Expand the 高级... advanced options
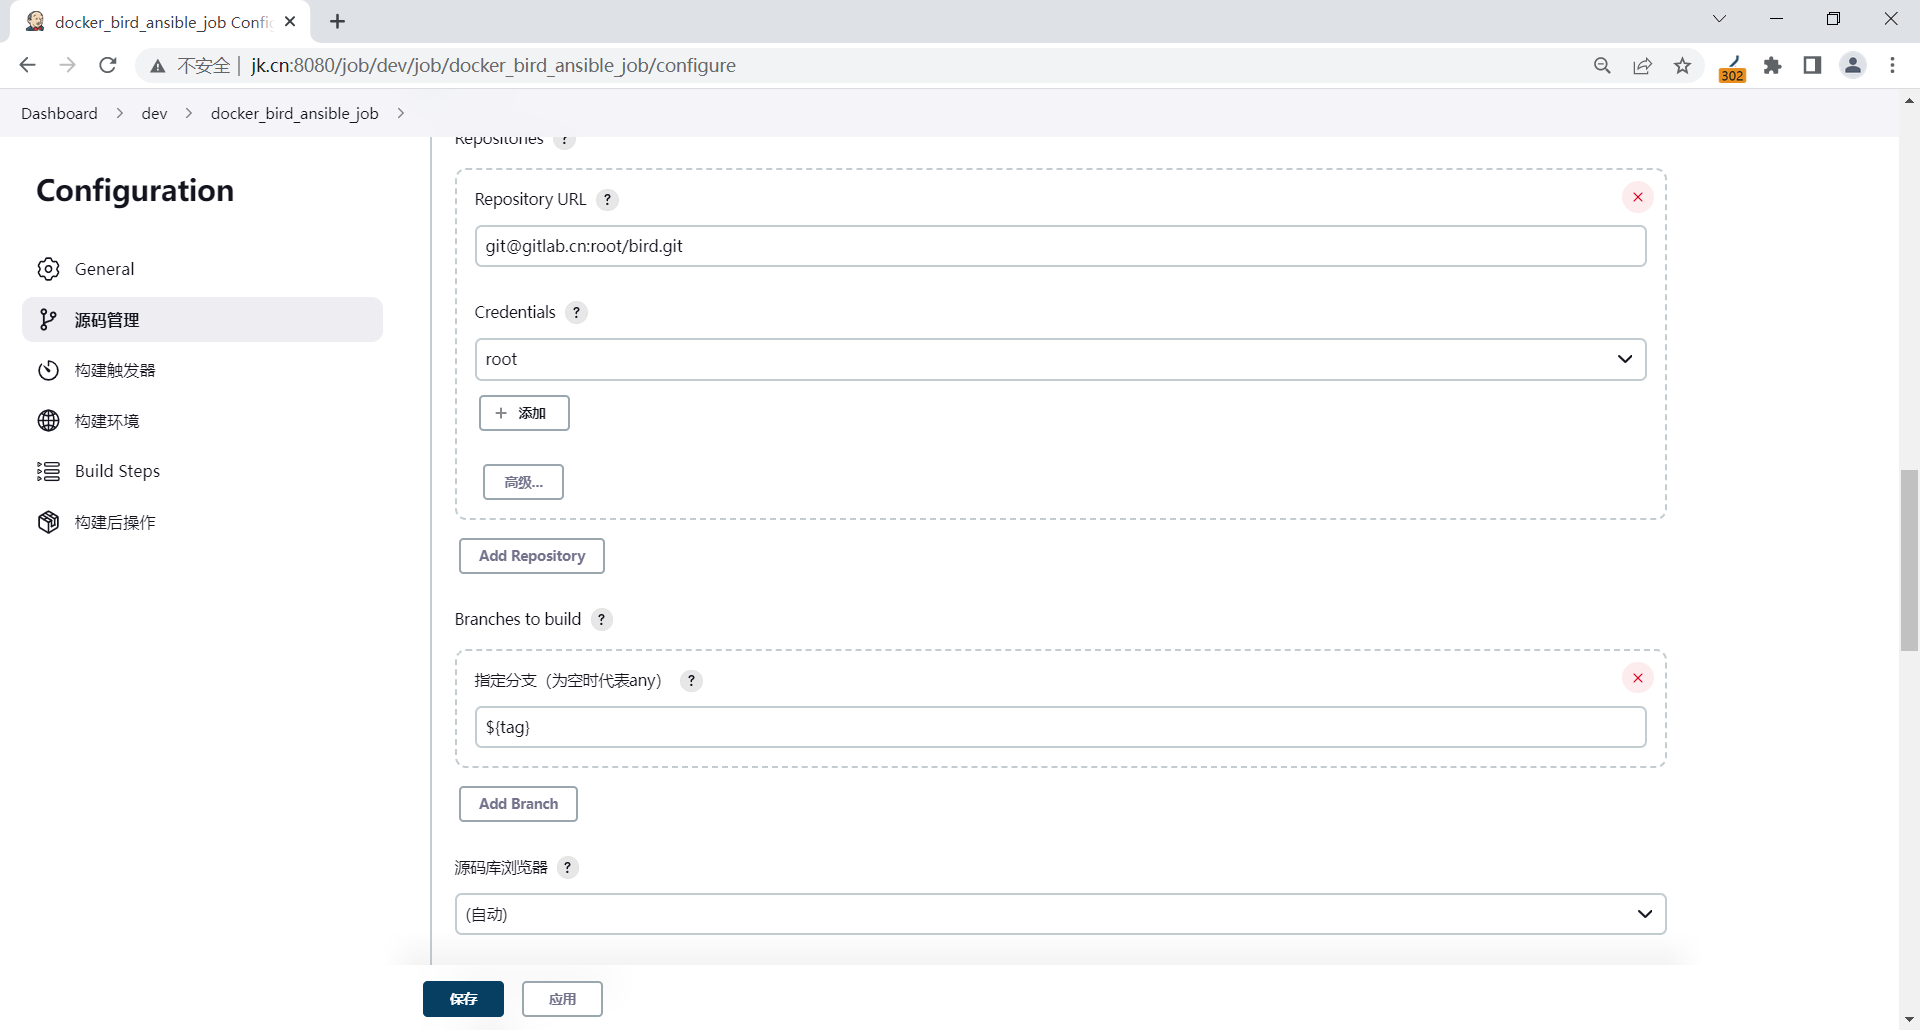 523,482
